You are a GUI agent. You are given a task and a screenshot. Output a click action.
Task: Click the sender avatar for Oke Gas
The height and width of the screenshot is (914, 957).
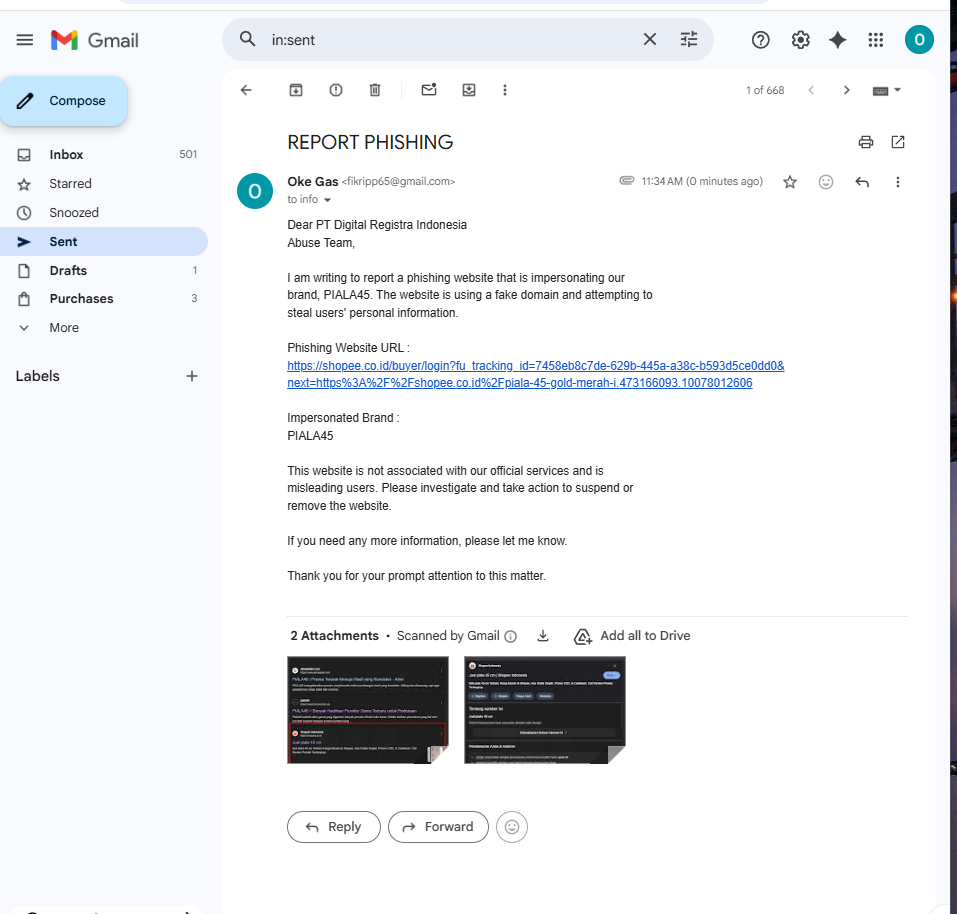(x=255, y=191)
